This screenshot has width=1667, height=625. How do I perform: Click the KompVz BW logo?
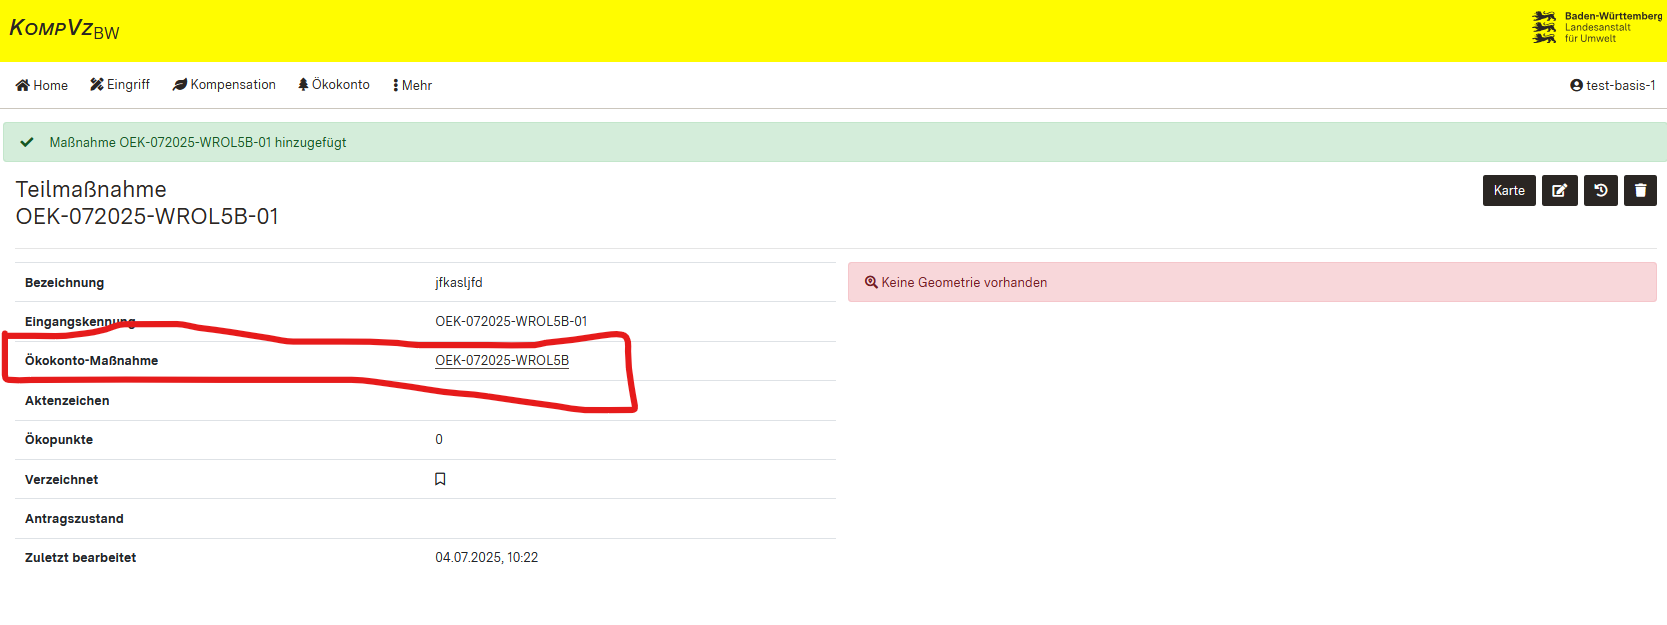(x=64, y=29)
